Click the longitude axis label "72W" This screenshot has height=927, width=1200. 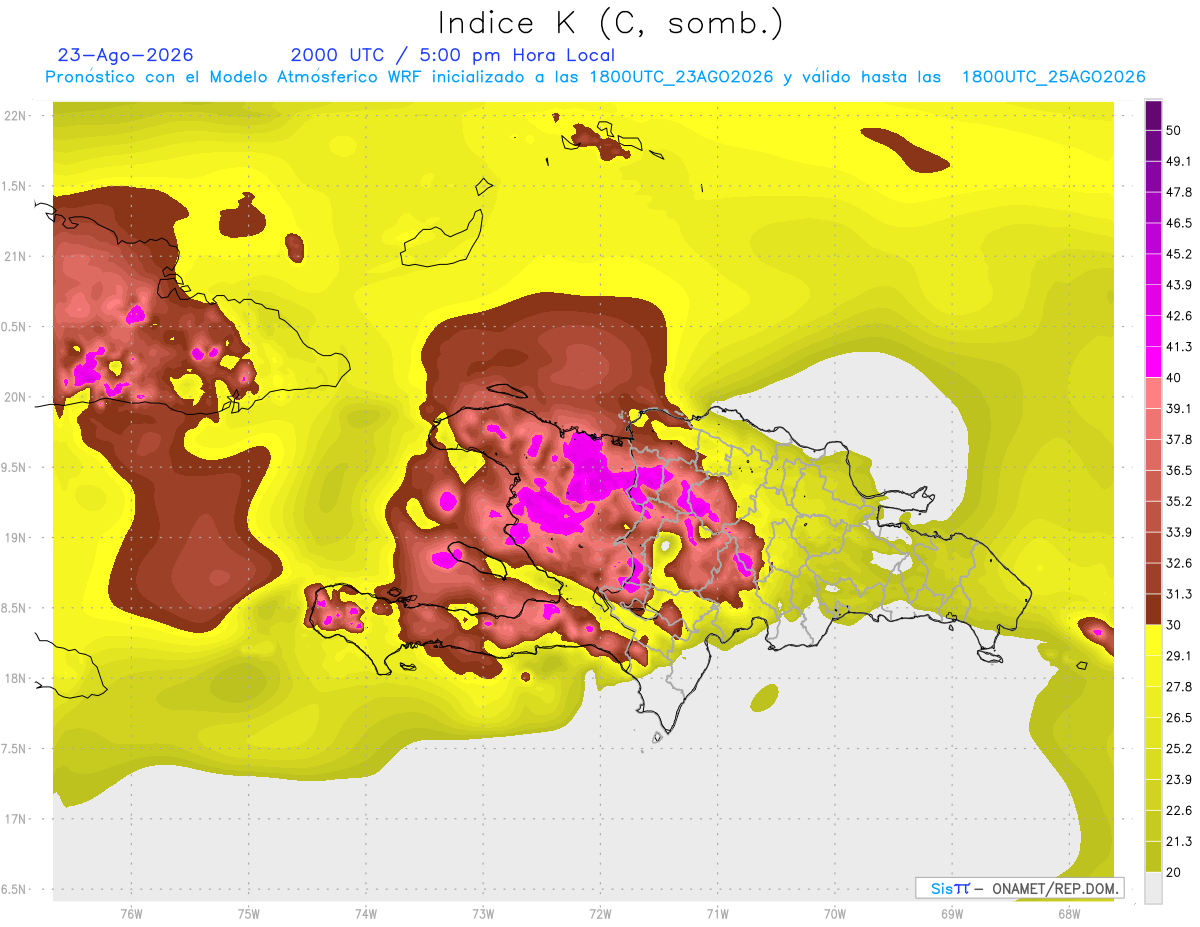[x=600, y=914]
